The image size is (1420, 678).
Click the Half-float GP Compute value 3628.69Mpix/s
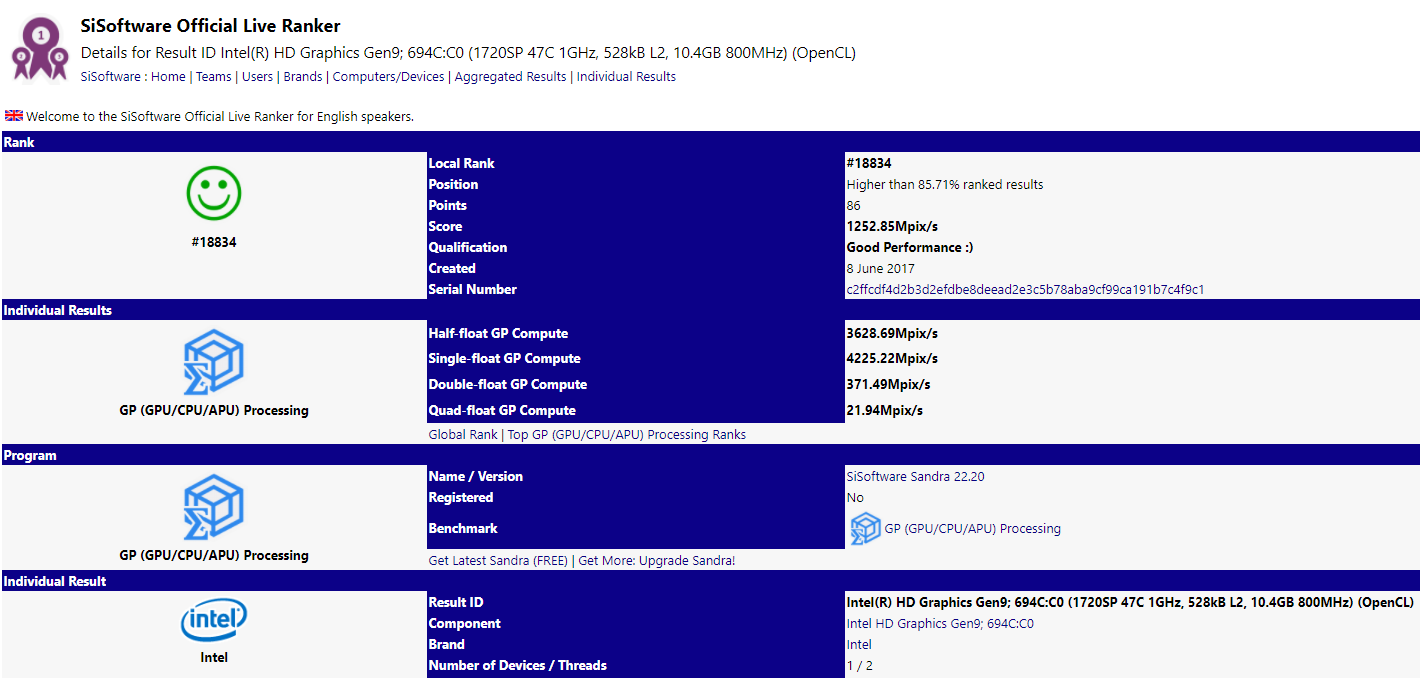[x=892, y=334]
